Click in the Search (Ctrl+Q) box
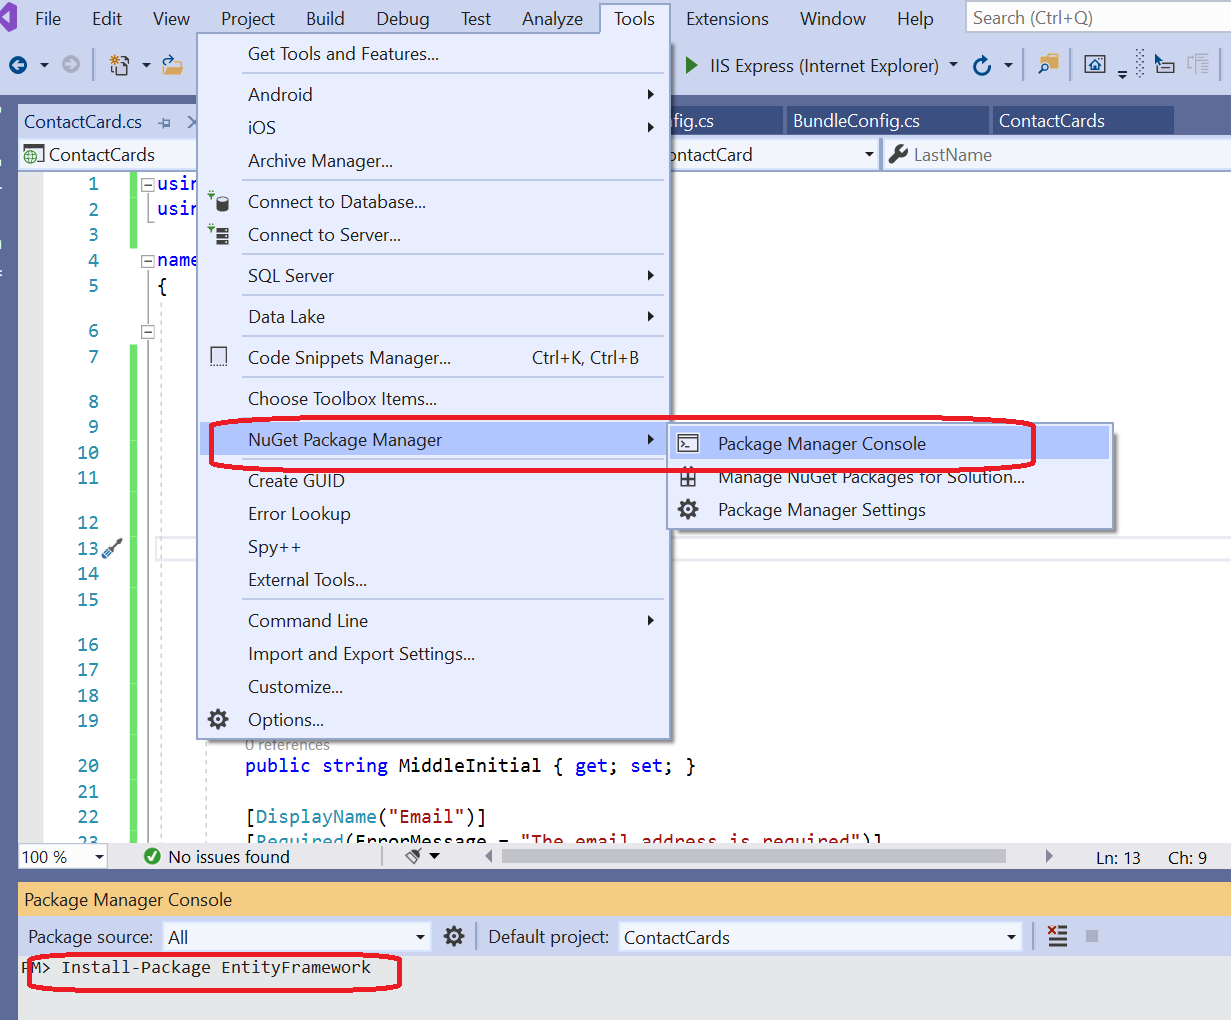The width and height of the screenshot is (1231, 1020). click(1098, 18)
